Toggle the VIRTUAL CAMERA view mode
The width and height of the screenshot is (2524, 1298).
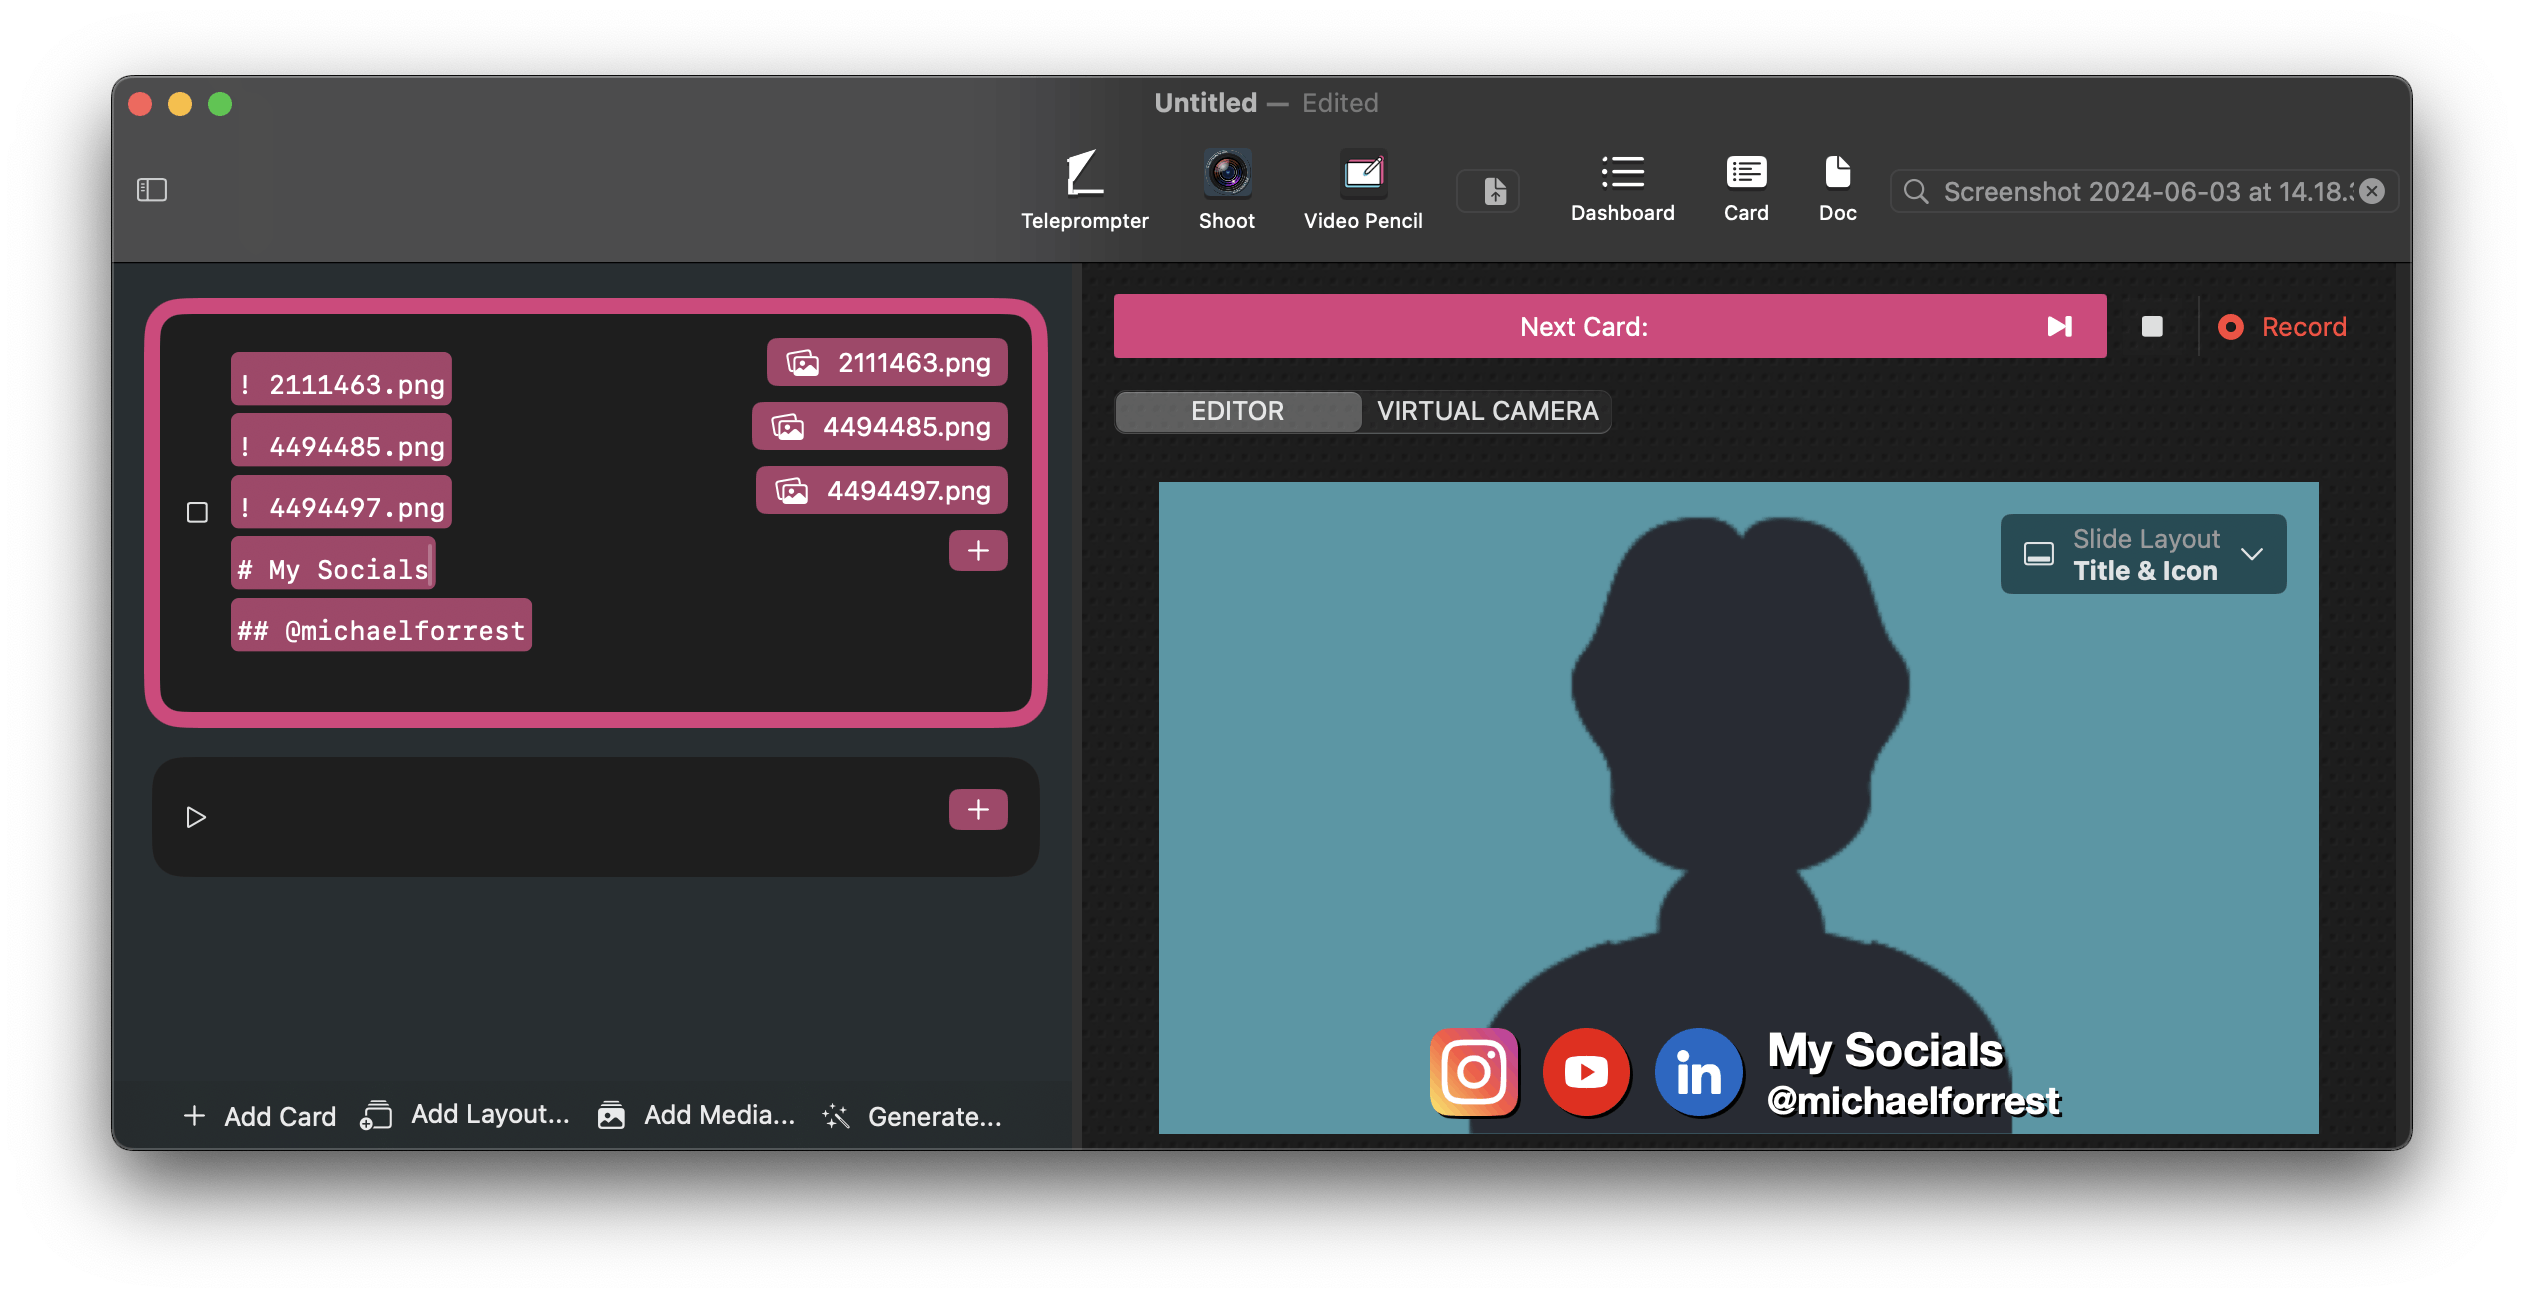pos(1485,411)
